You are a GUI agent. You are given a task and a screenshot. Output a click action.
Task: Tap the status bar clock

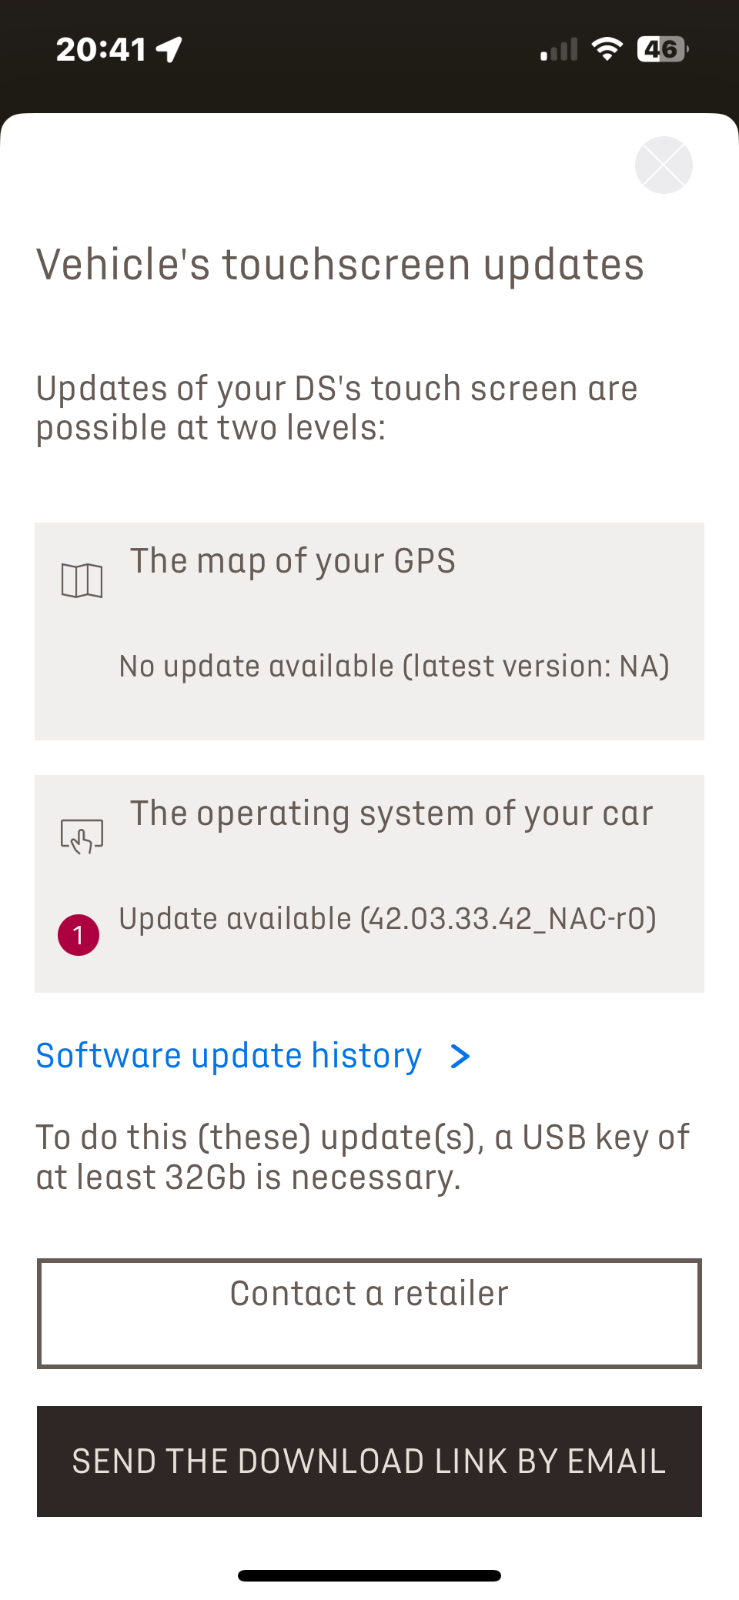[x=101, y=49]
